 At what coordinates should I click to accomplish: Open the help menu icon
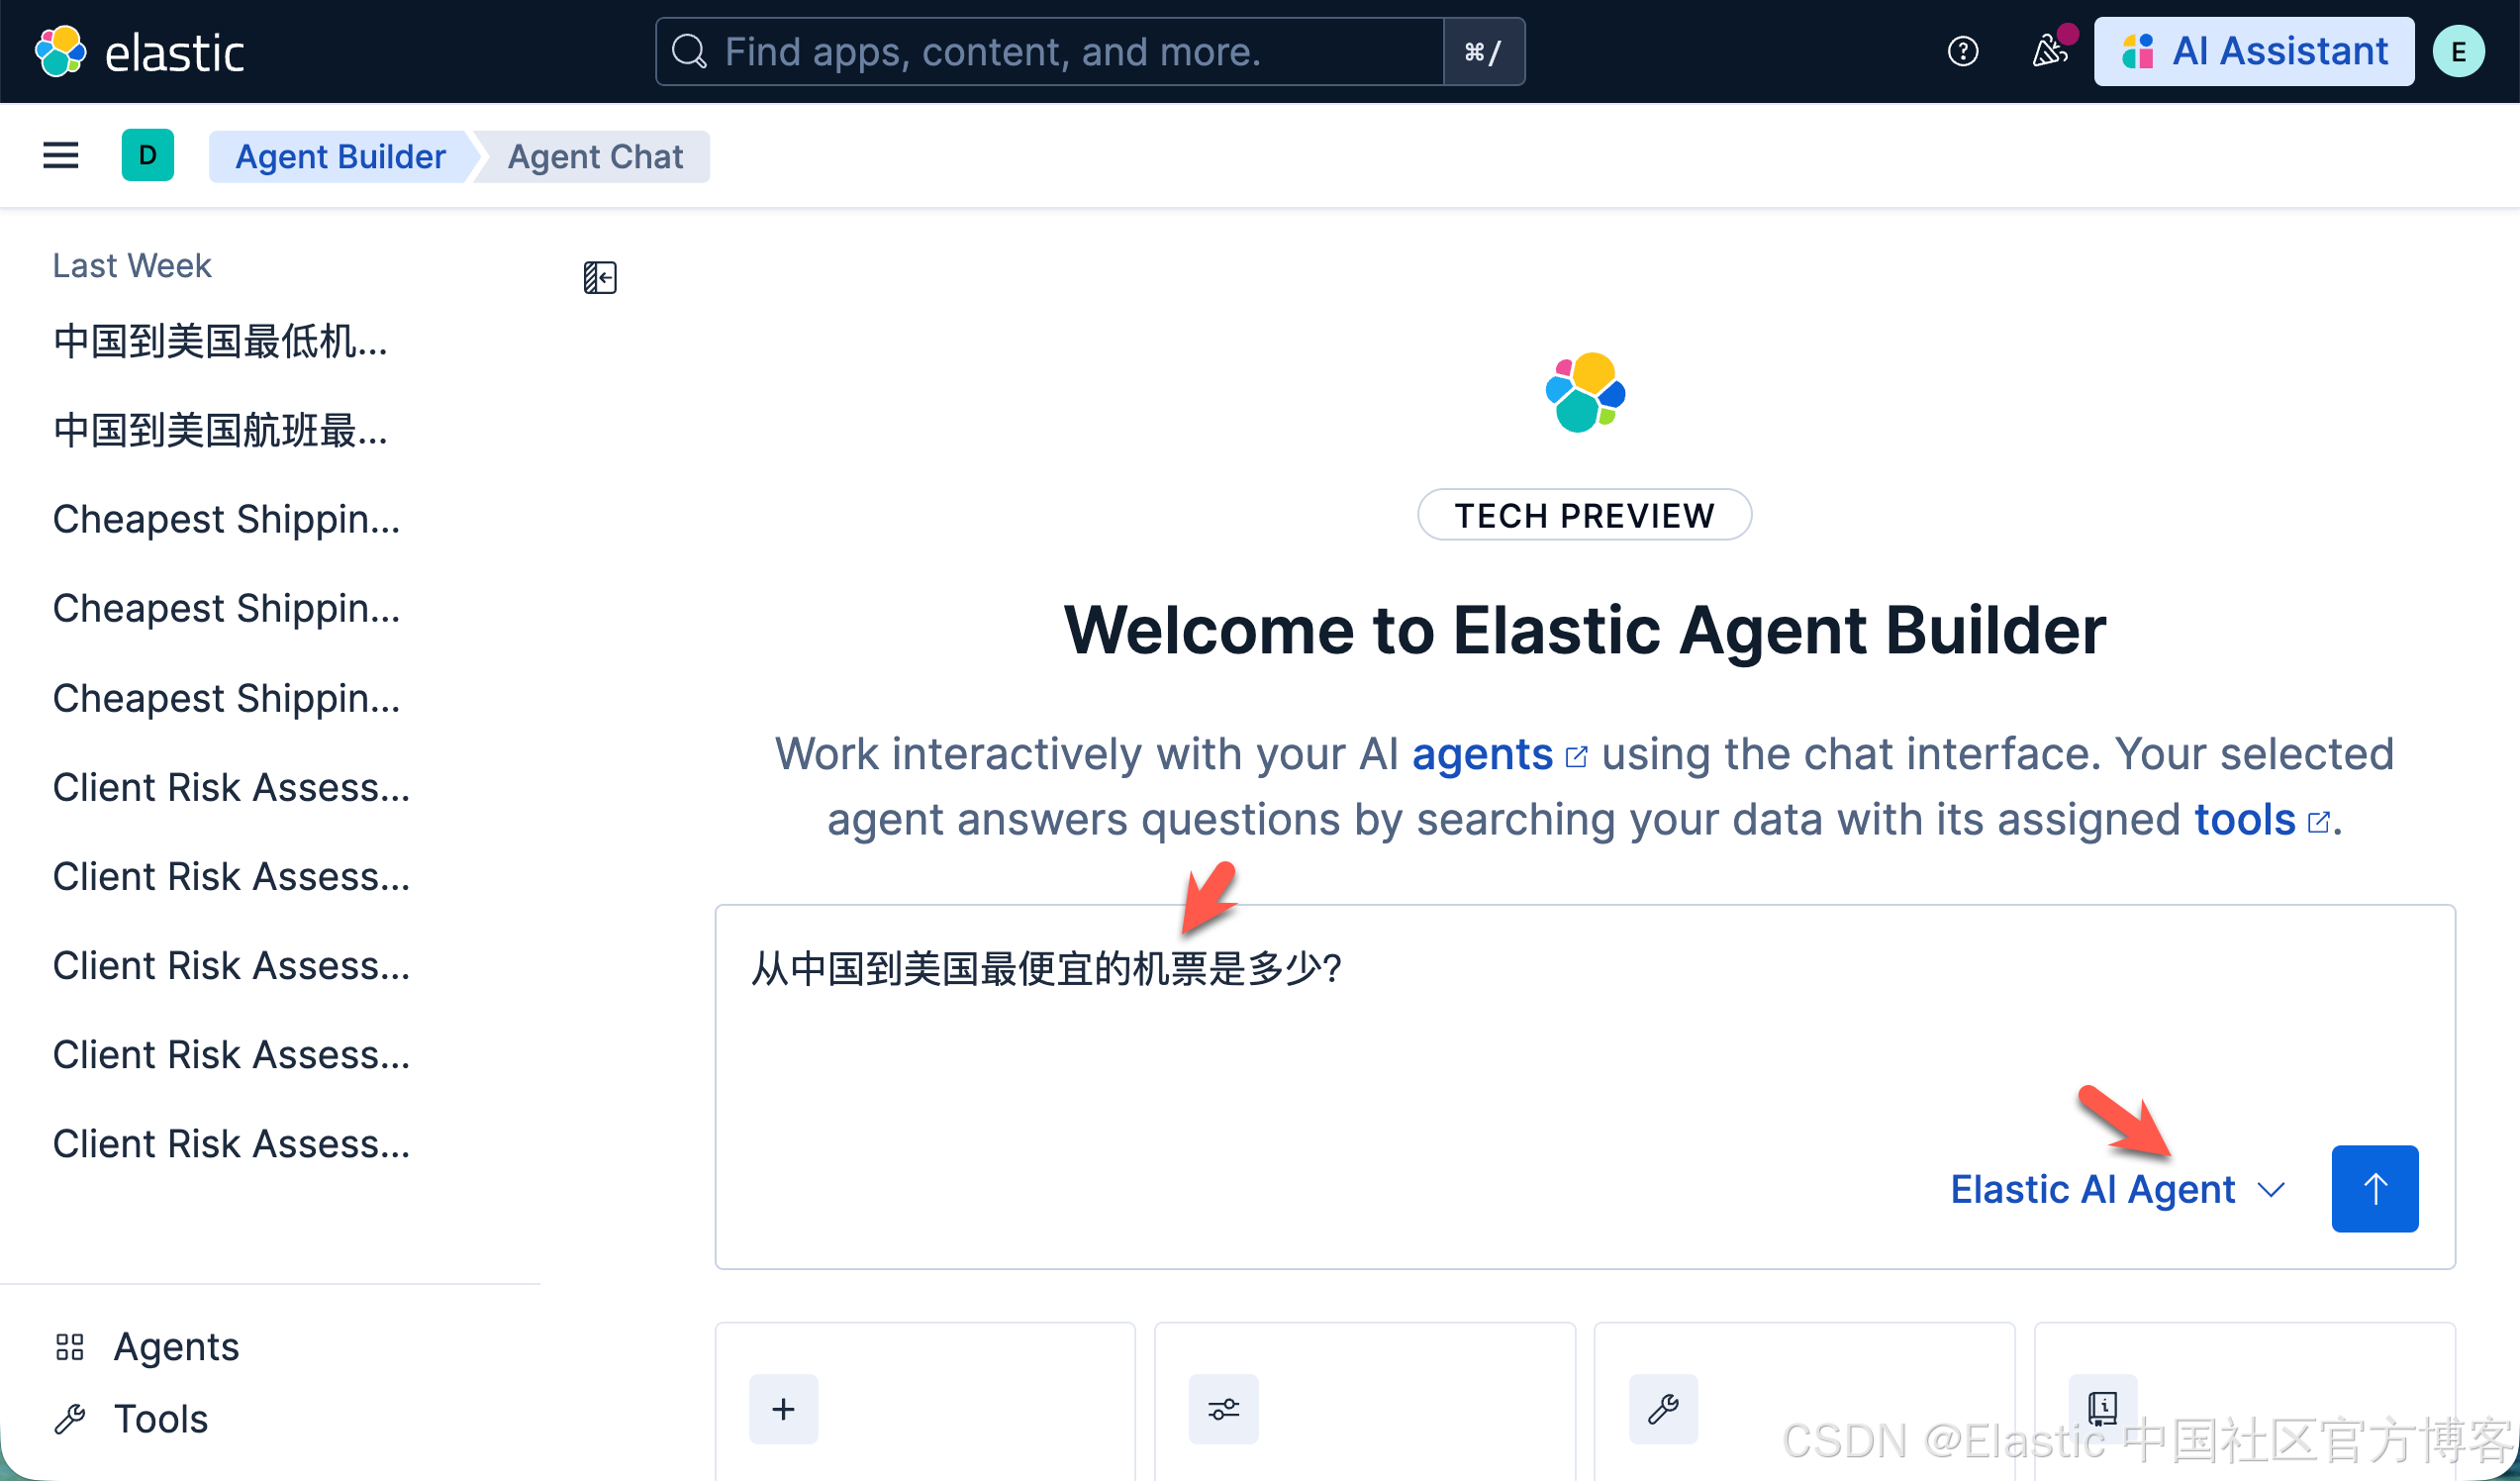[x=1962, y=51]
